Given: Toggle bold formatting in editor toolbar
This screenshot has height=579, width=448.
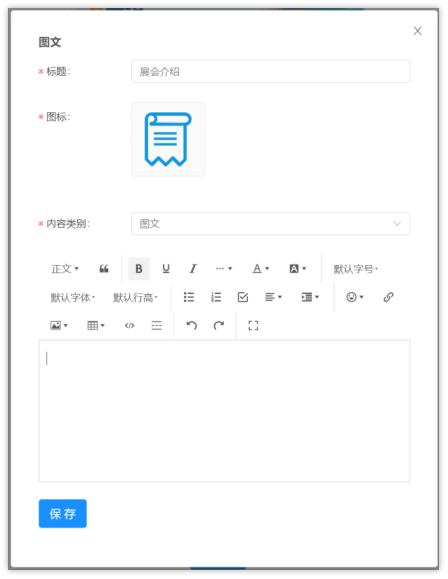Looking at the screenshot, I should [x=139, y=269].
